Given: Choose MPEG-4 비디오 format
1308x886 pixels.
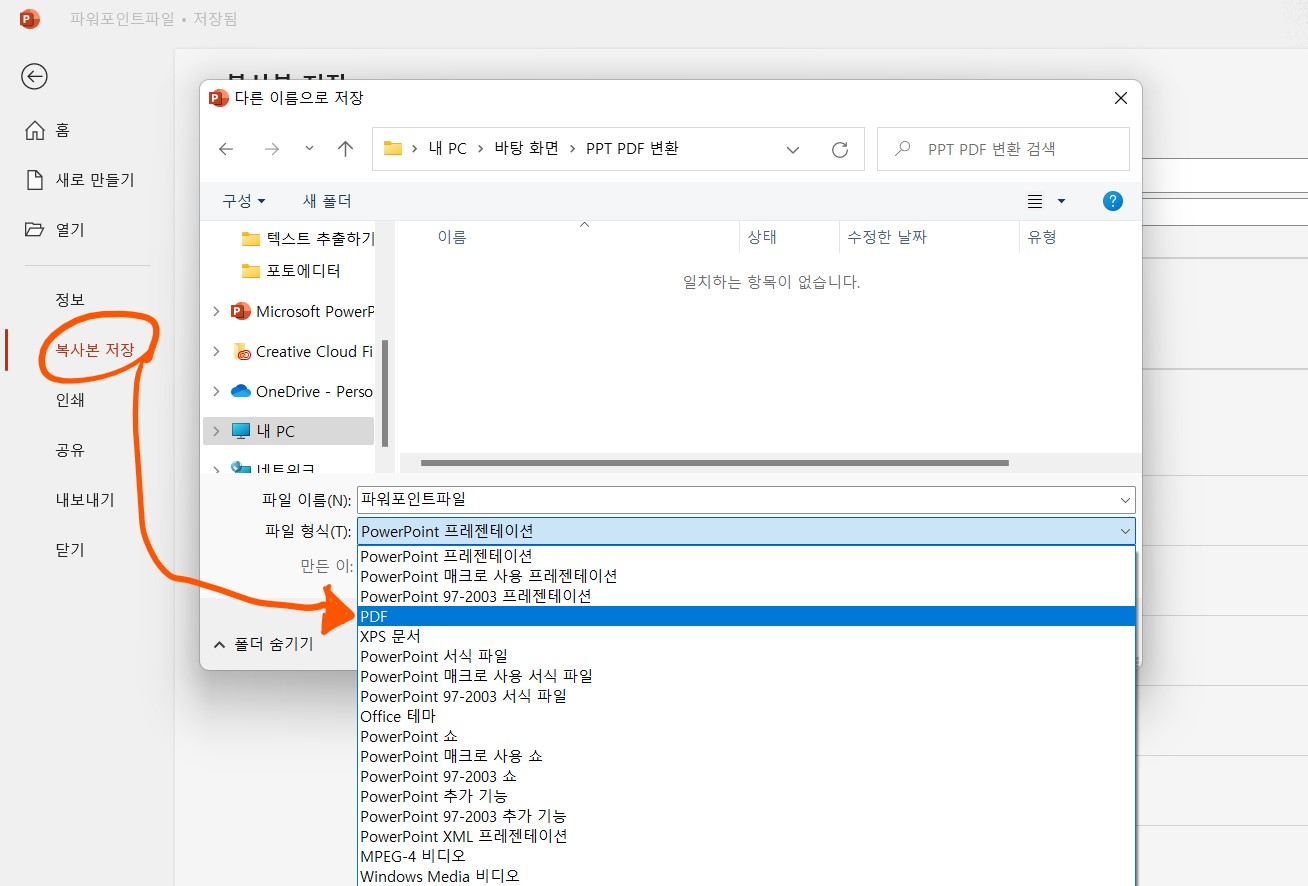Looking at the screenshot, I should point(746,856).
